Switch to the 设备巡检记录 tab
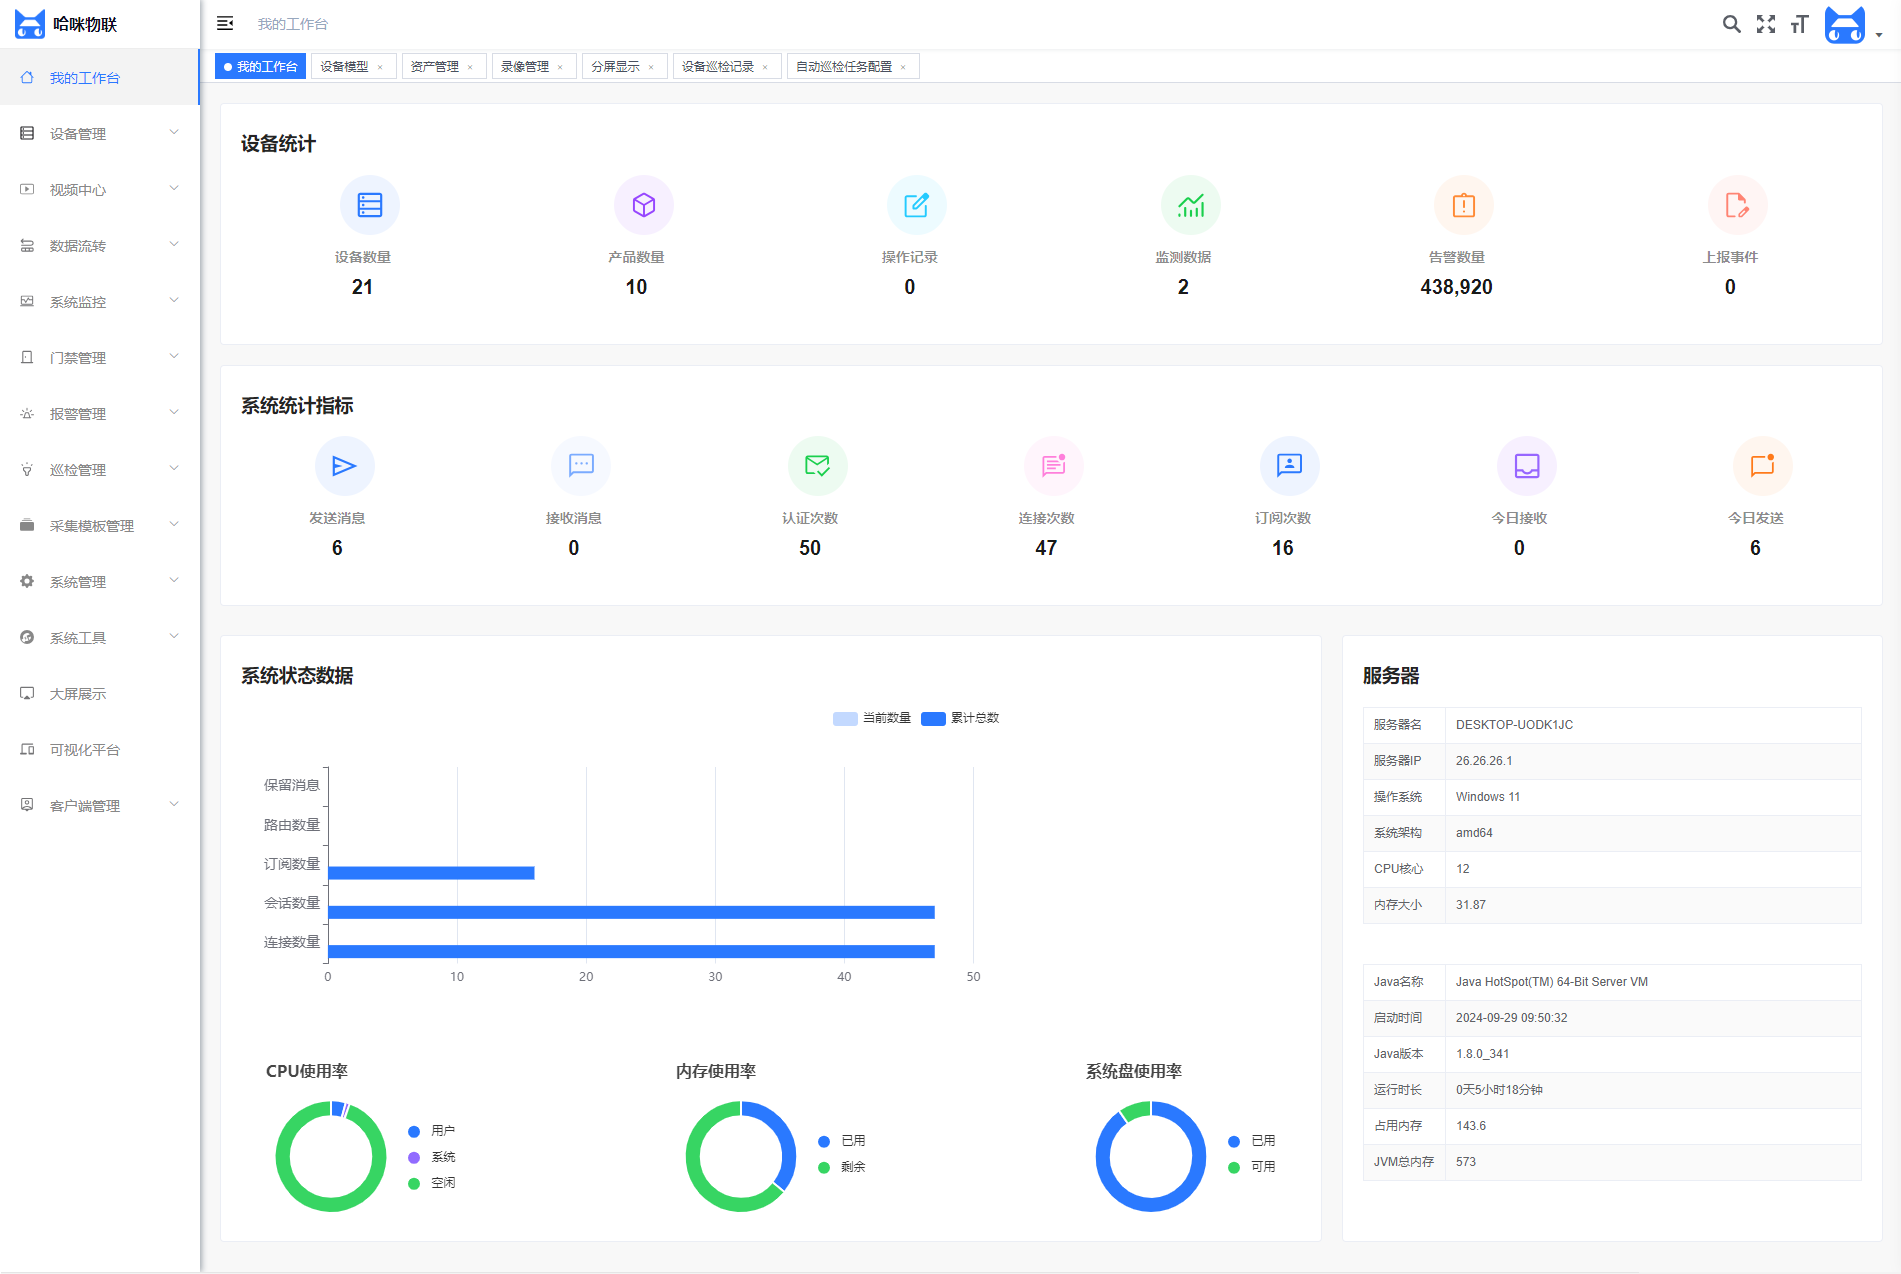This screenshot has height=1274, width=1901. 717,67
